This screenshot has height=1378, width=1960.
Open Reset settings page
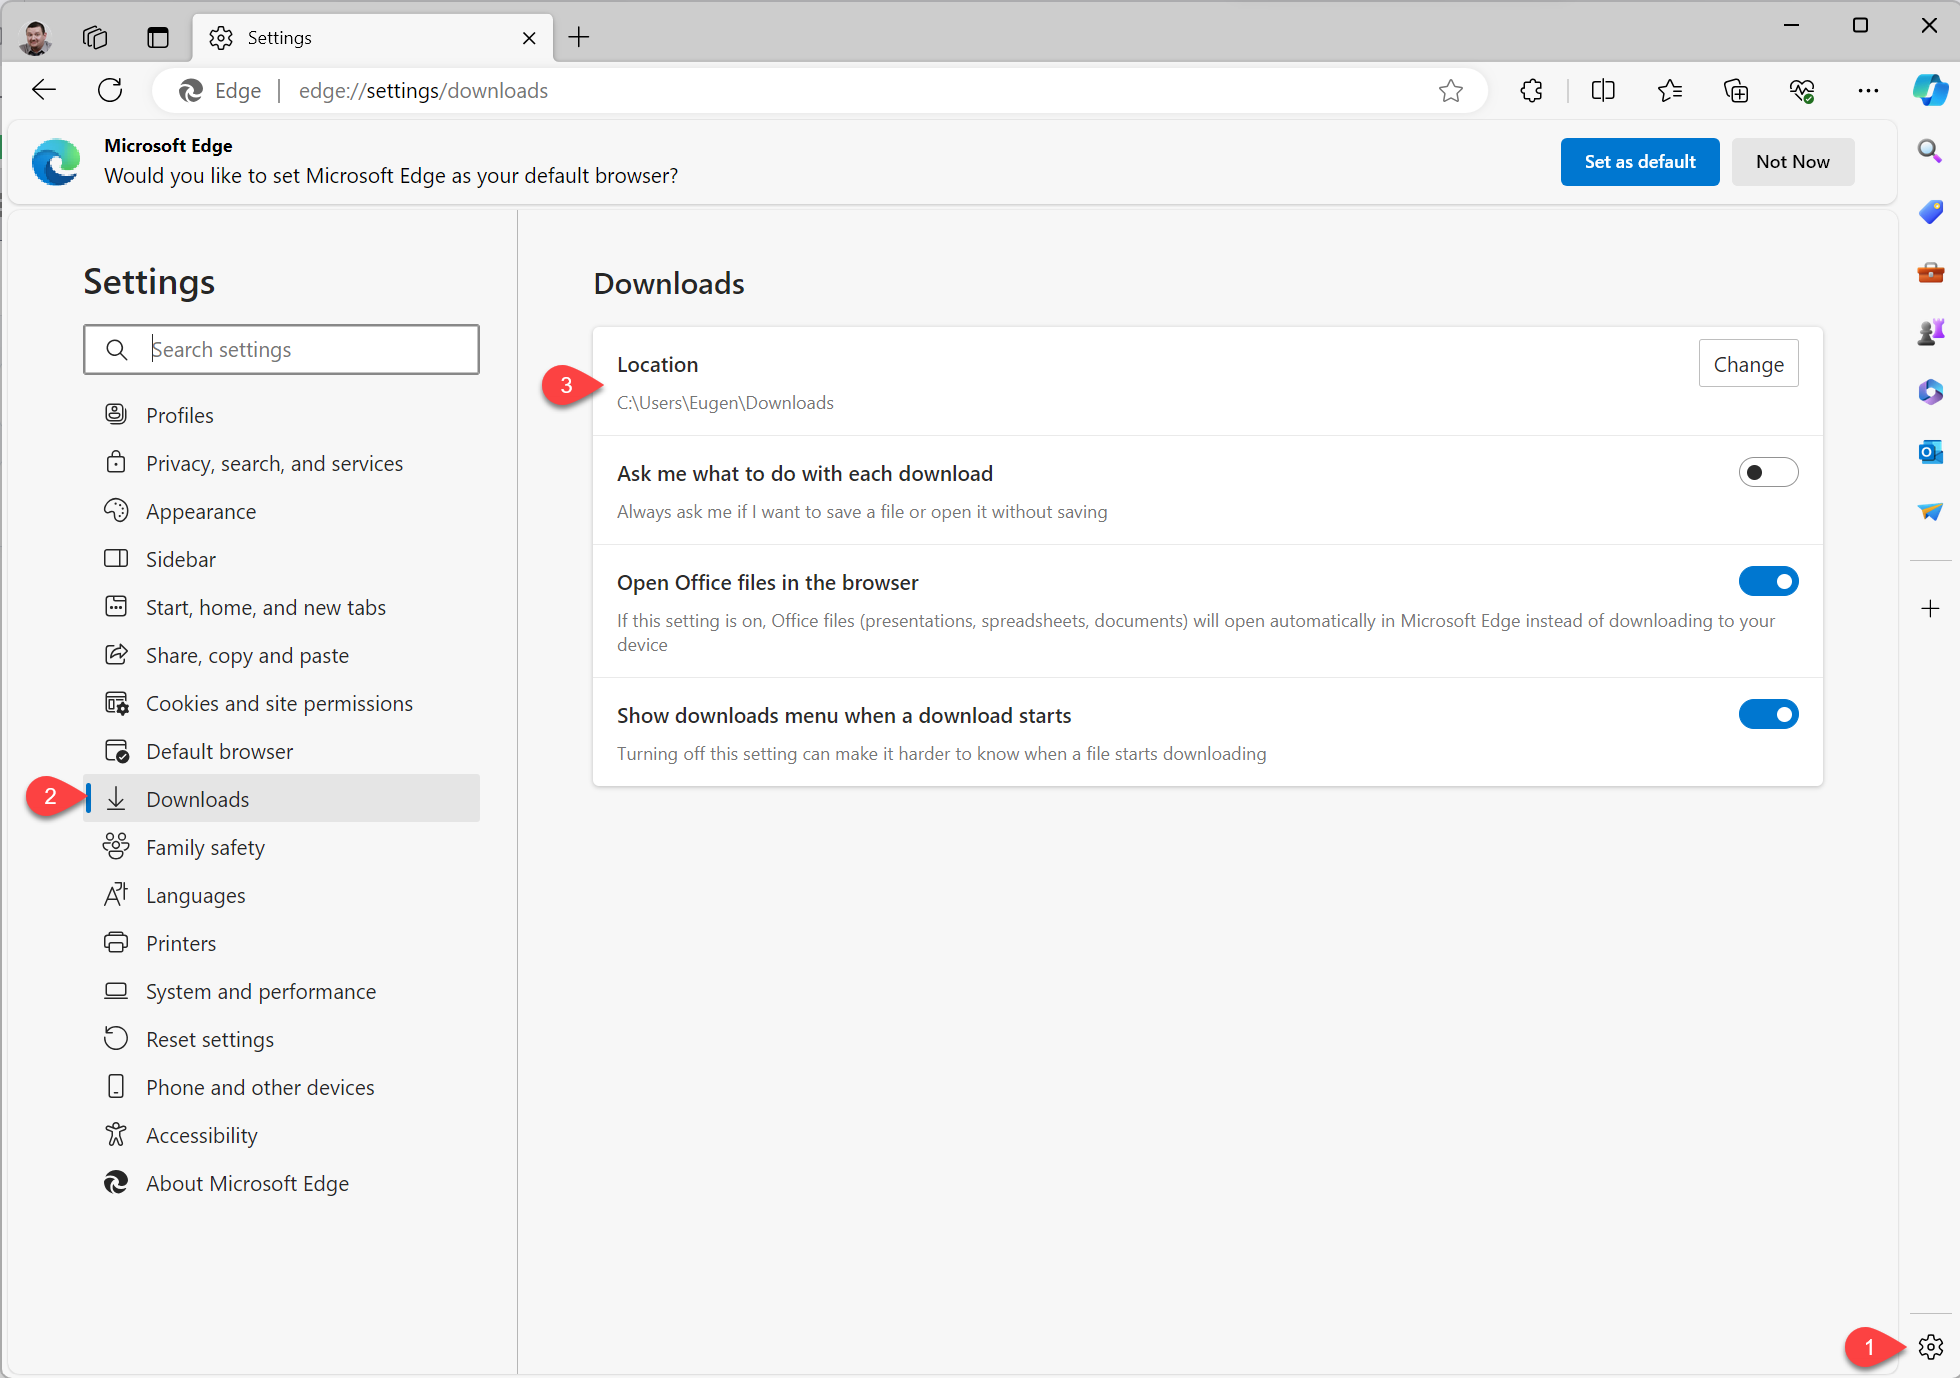281,1039
